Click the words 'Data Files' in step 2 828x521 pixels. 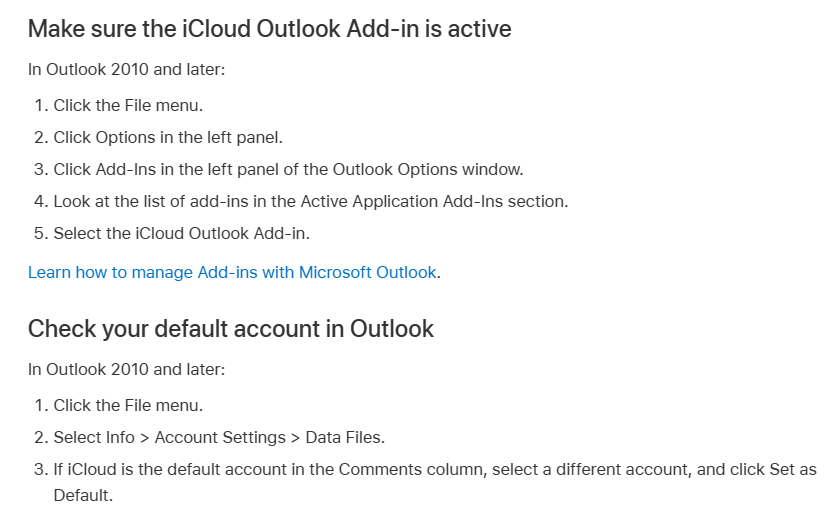tap(344, 438)
